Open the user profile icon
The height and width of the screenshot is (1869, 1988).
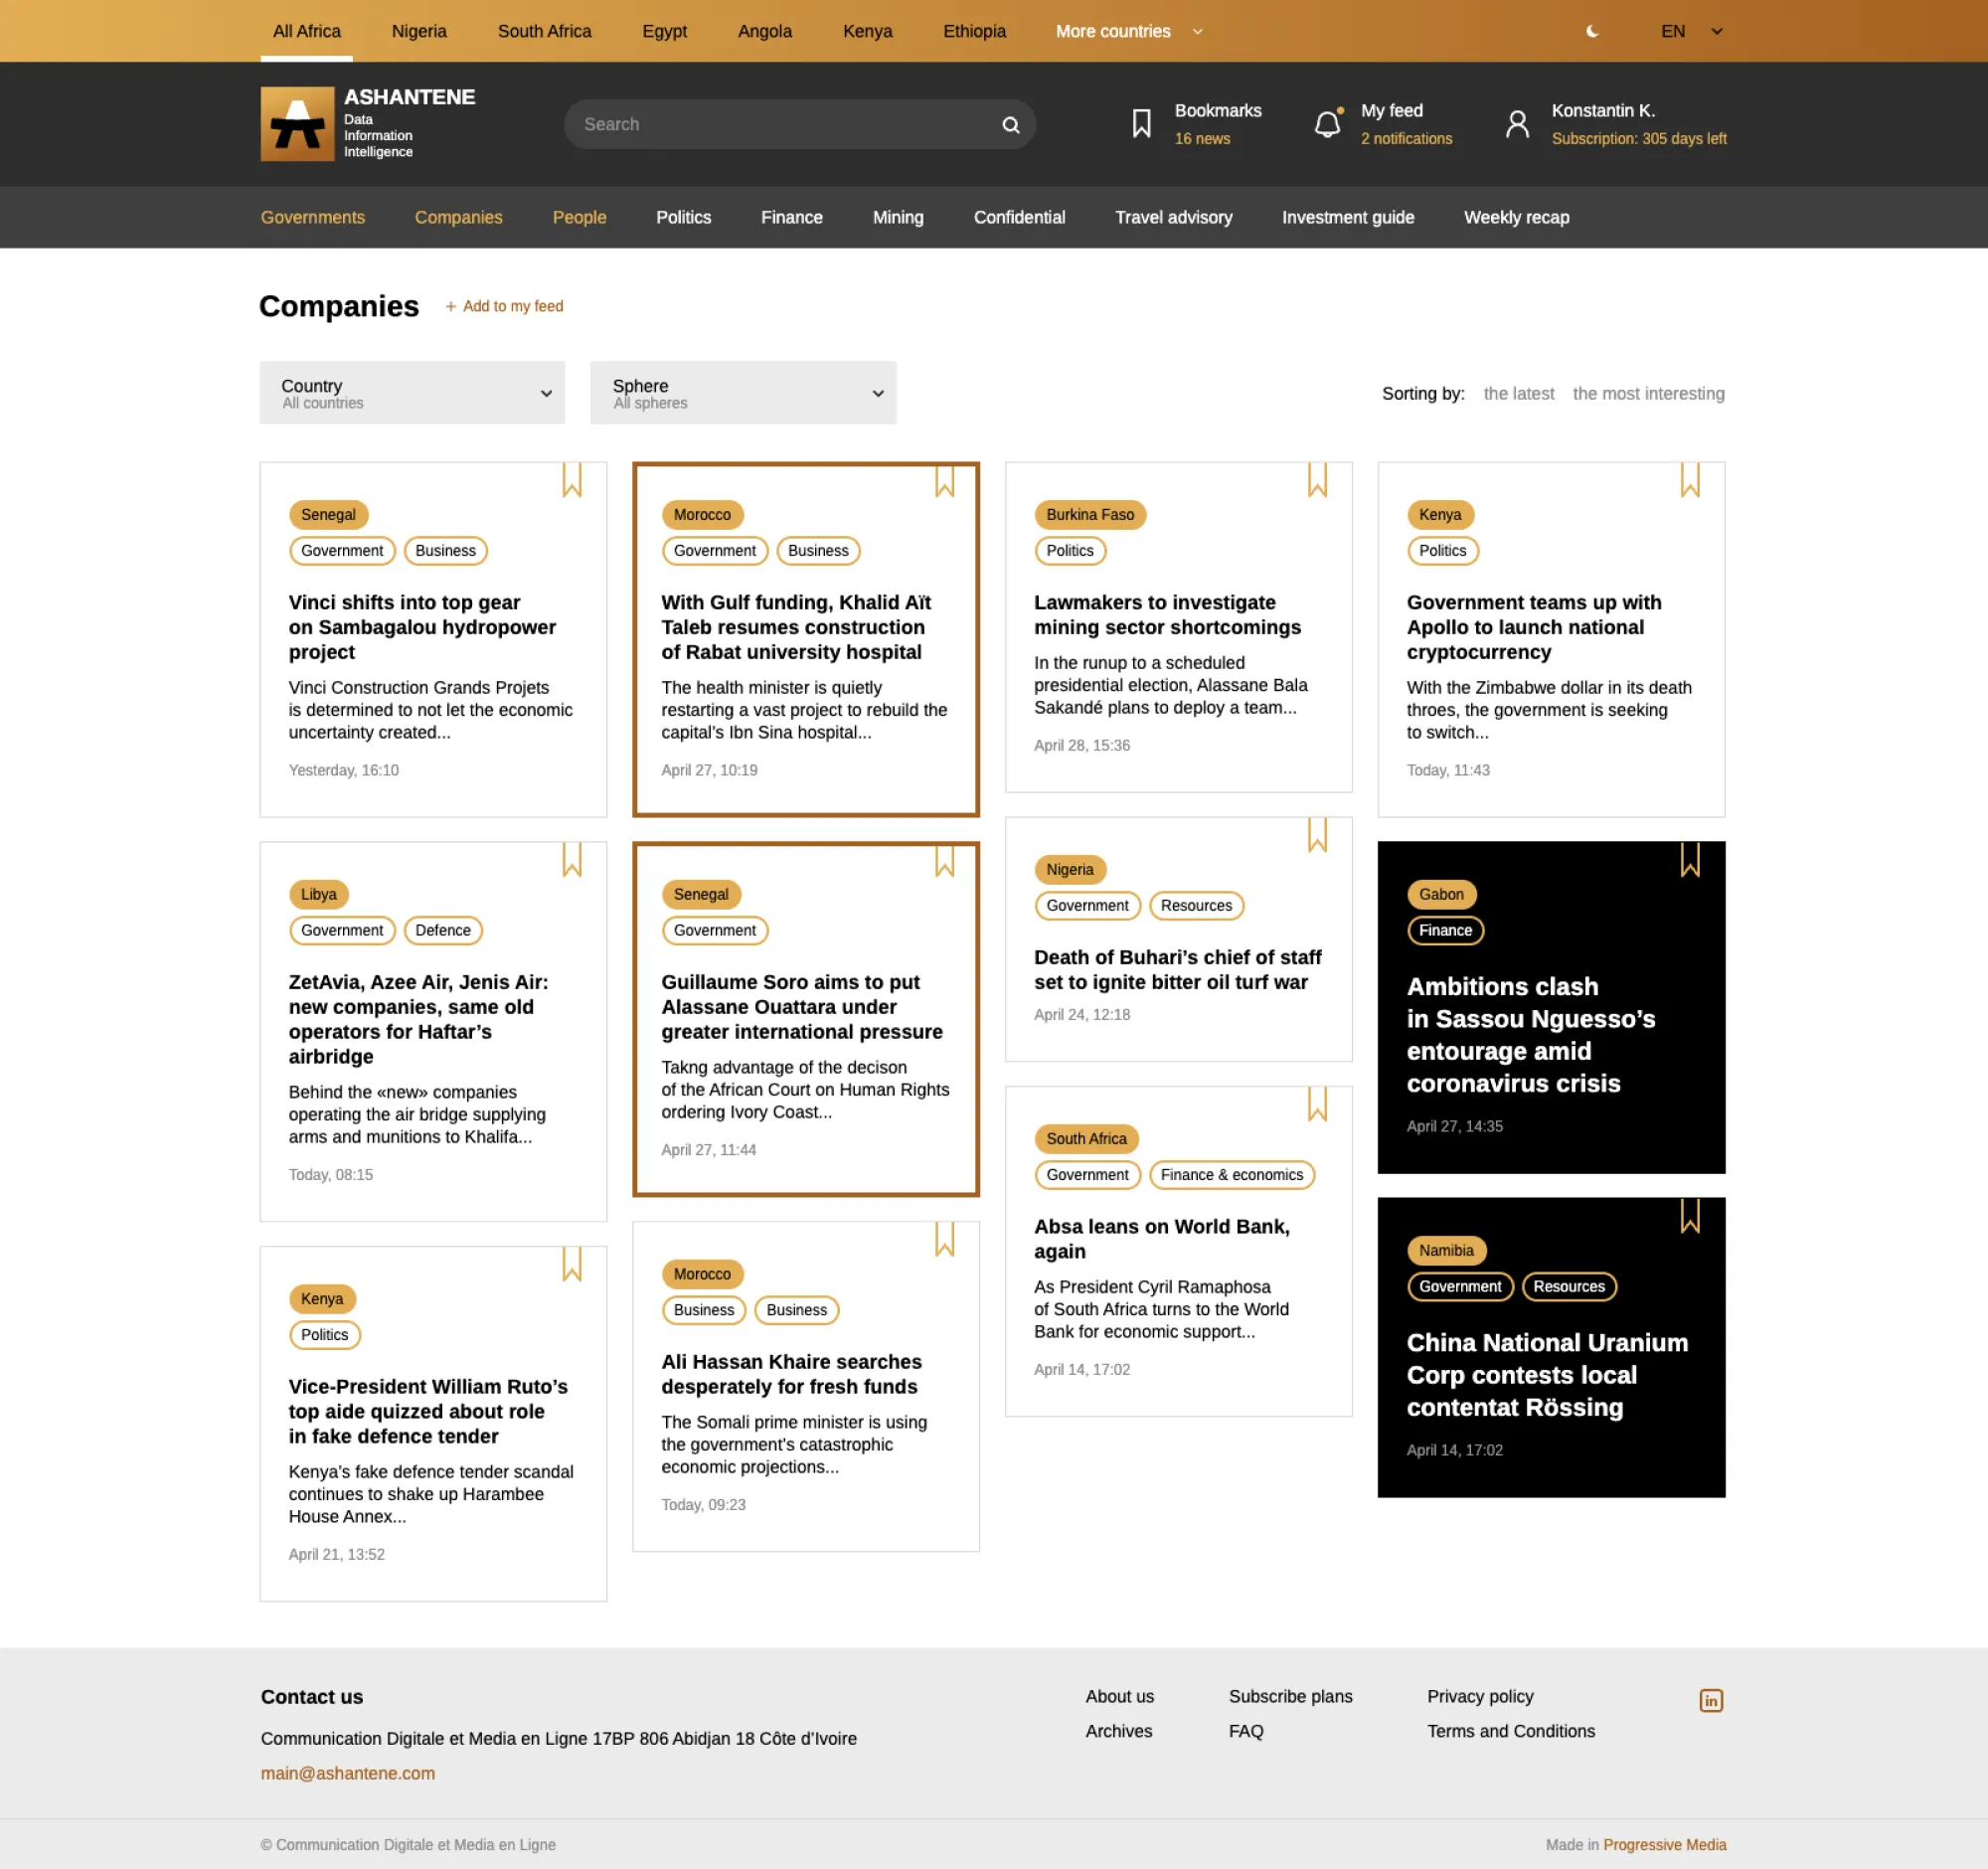(1517, 124)
